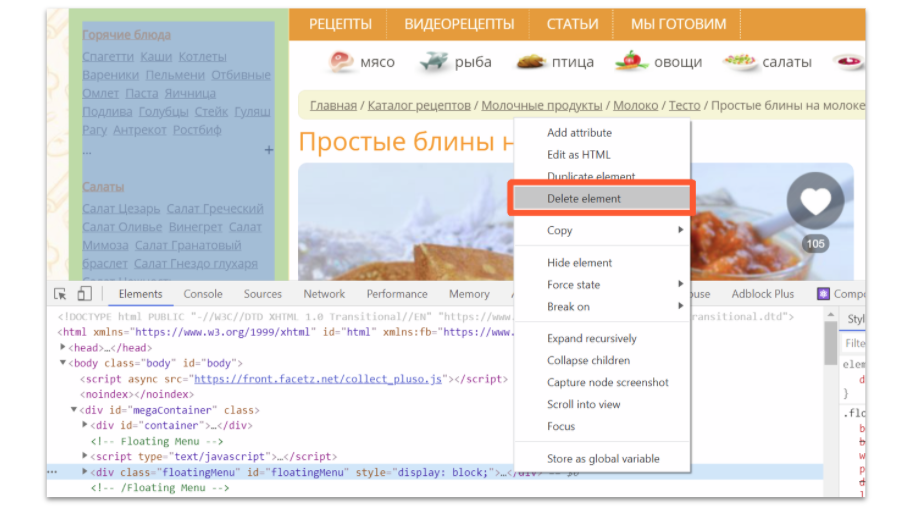Image resolution: width=920 pixels, height=507 pixels.
Task: Choose Capture node screenshot
Action: [x=602, y=382]
